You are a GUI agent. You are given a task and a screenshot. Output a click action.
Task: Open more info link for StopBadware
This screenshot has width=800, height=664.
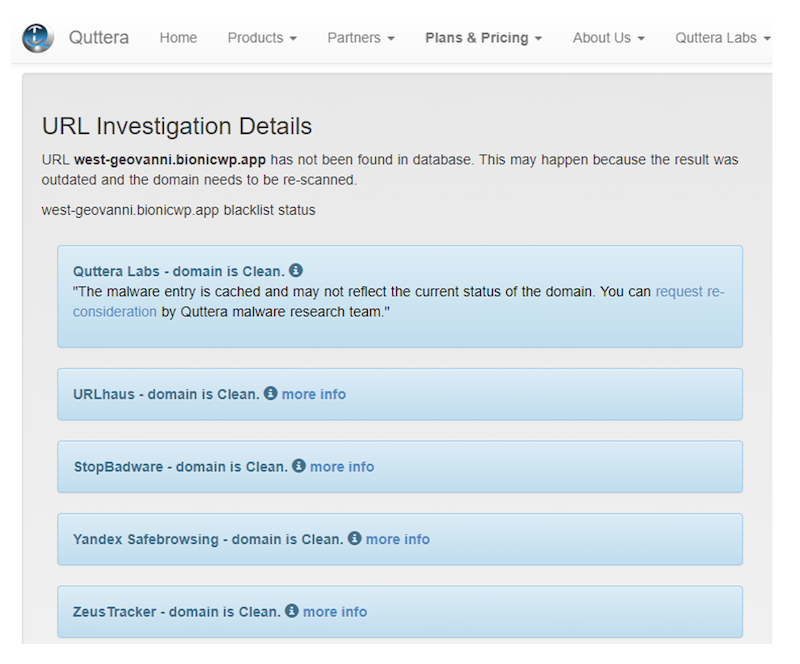click(x=342, y=467)
